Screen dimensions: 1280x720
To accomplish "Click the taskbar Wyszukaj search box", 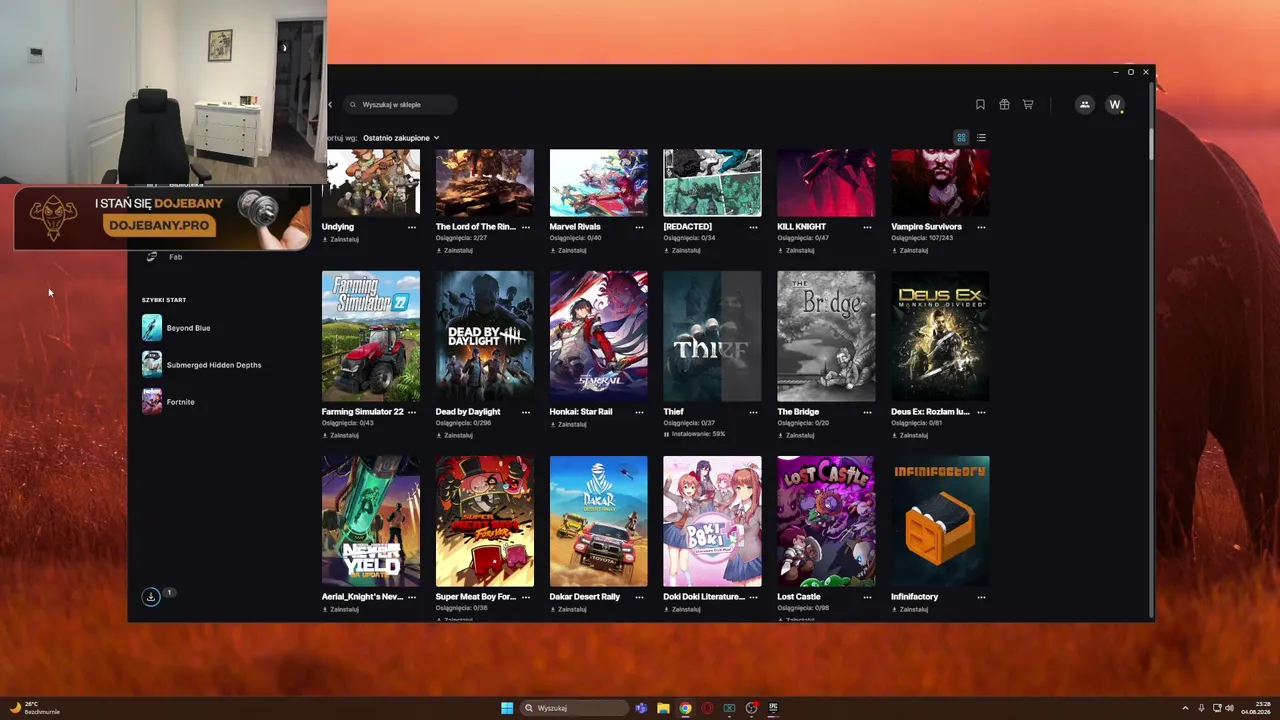I will point(575,708).
